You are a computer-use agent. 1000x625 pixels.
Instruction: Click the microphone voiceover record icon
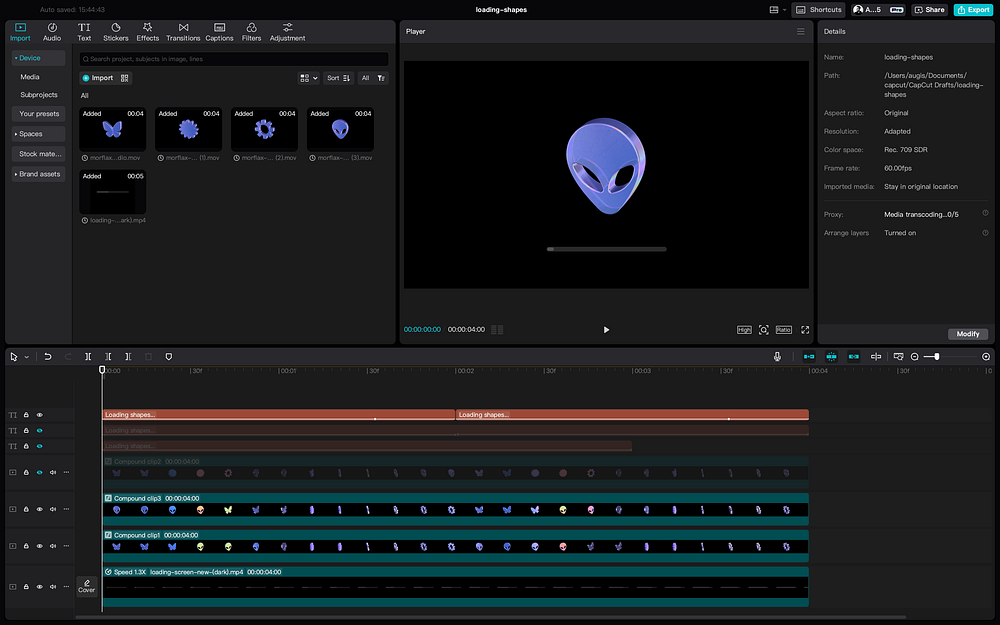[x=777, y=356]
